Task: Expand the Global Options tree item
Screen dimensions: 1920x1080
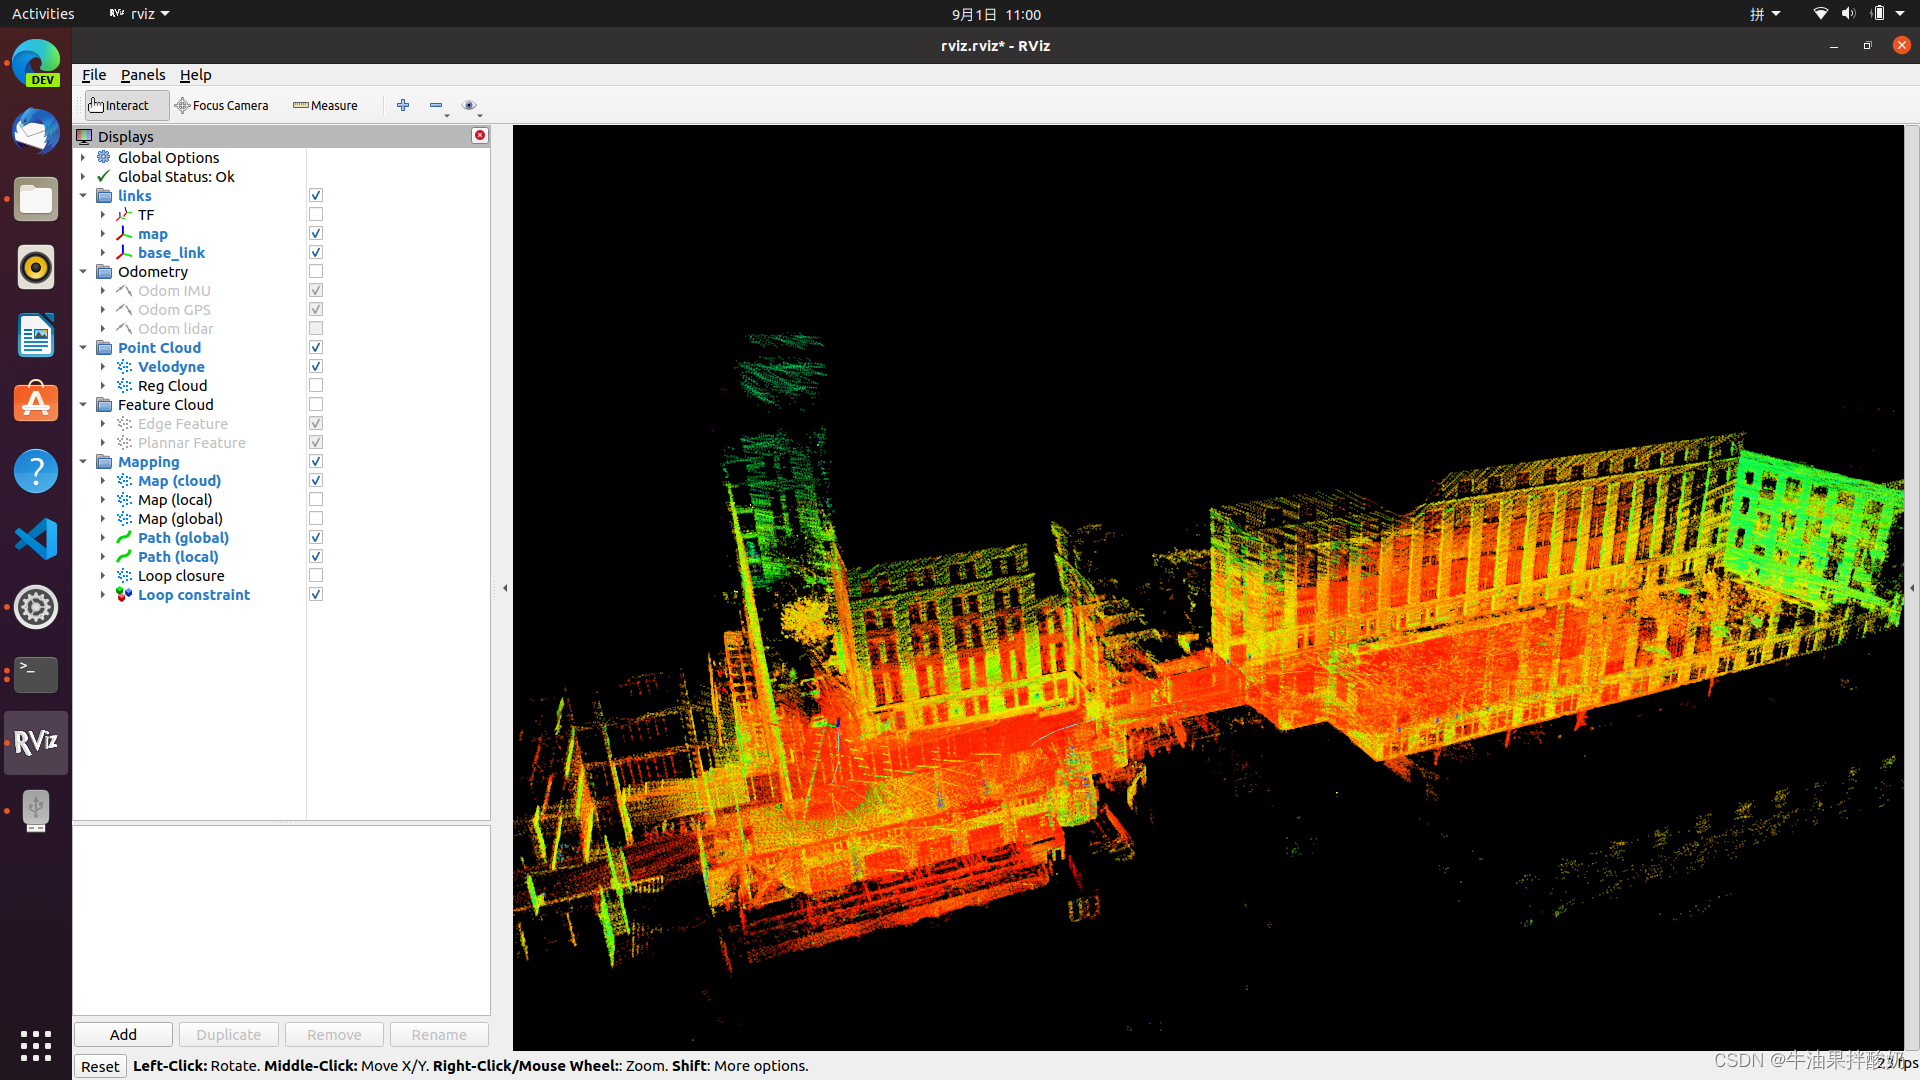Action: (x=83, y=158)
